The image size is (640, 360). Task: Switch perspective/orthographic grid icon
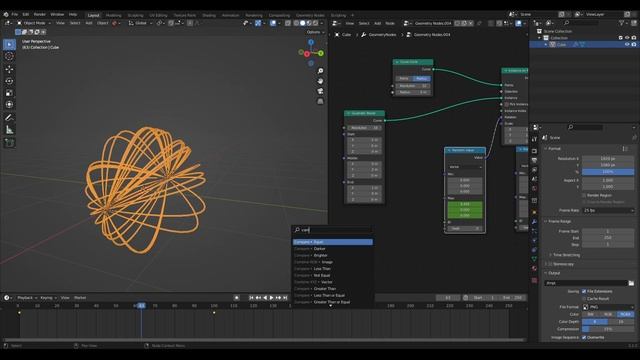tap(320, 101)
